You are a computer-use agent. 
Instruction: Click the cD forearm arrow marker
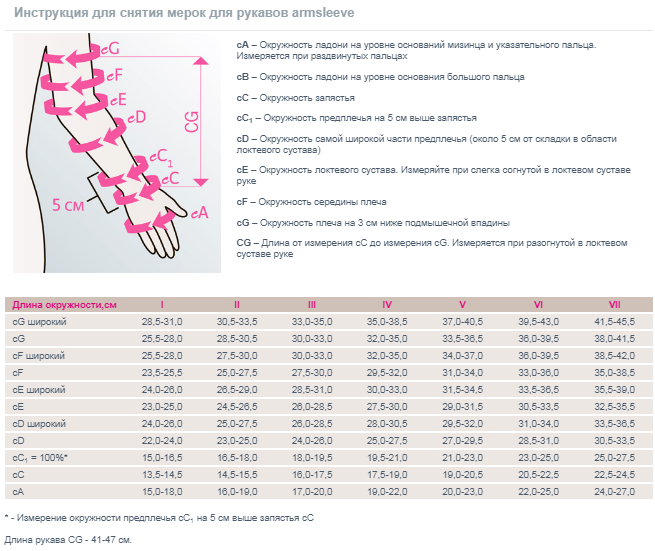tap(135, 119)
